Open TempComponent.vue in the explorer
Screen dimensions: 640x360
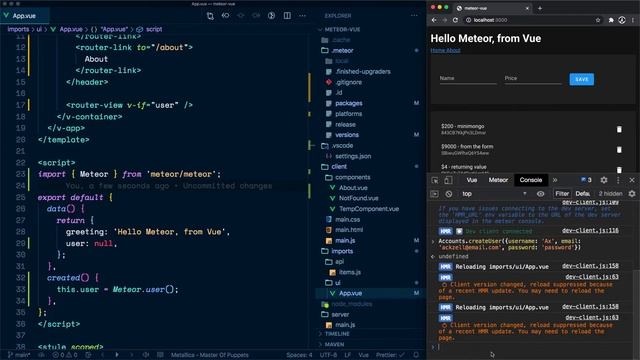[369, 209]
